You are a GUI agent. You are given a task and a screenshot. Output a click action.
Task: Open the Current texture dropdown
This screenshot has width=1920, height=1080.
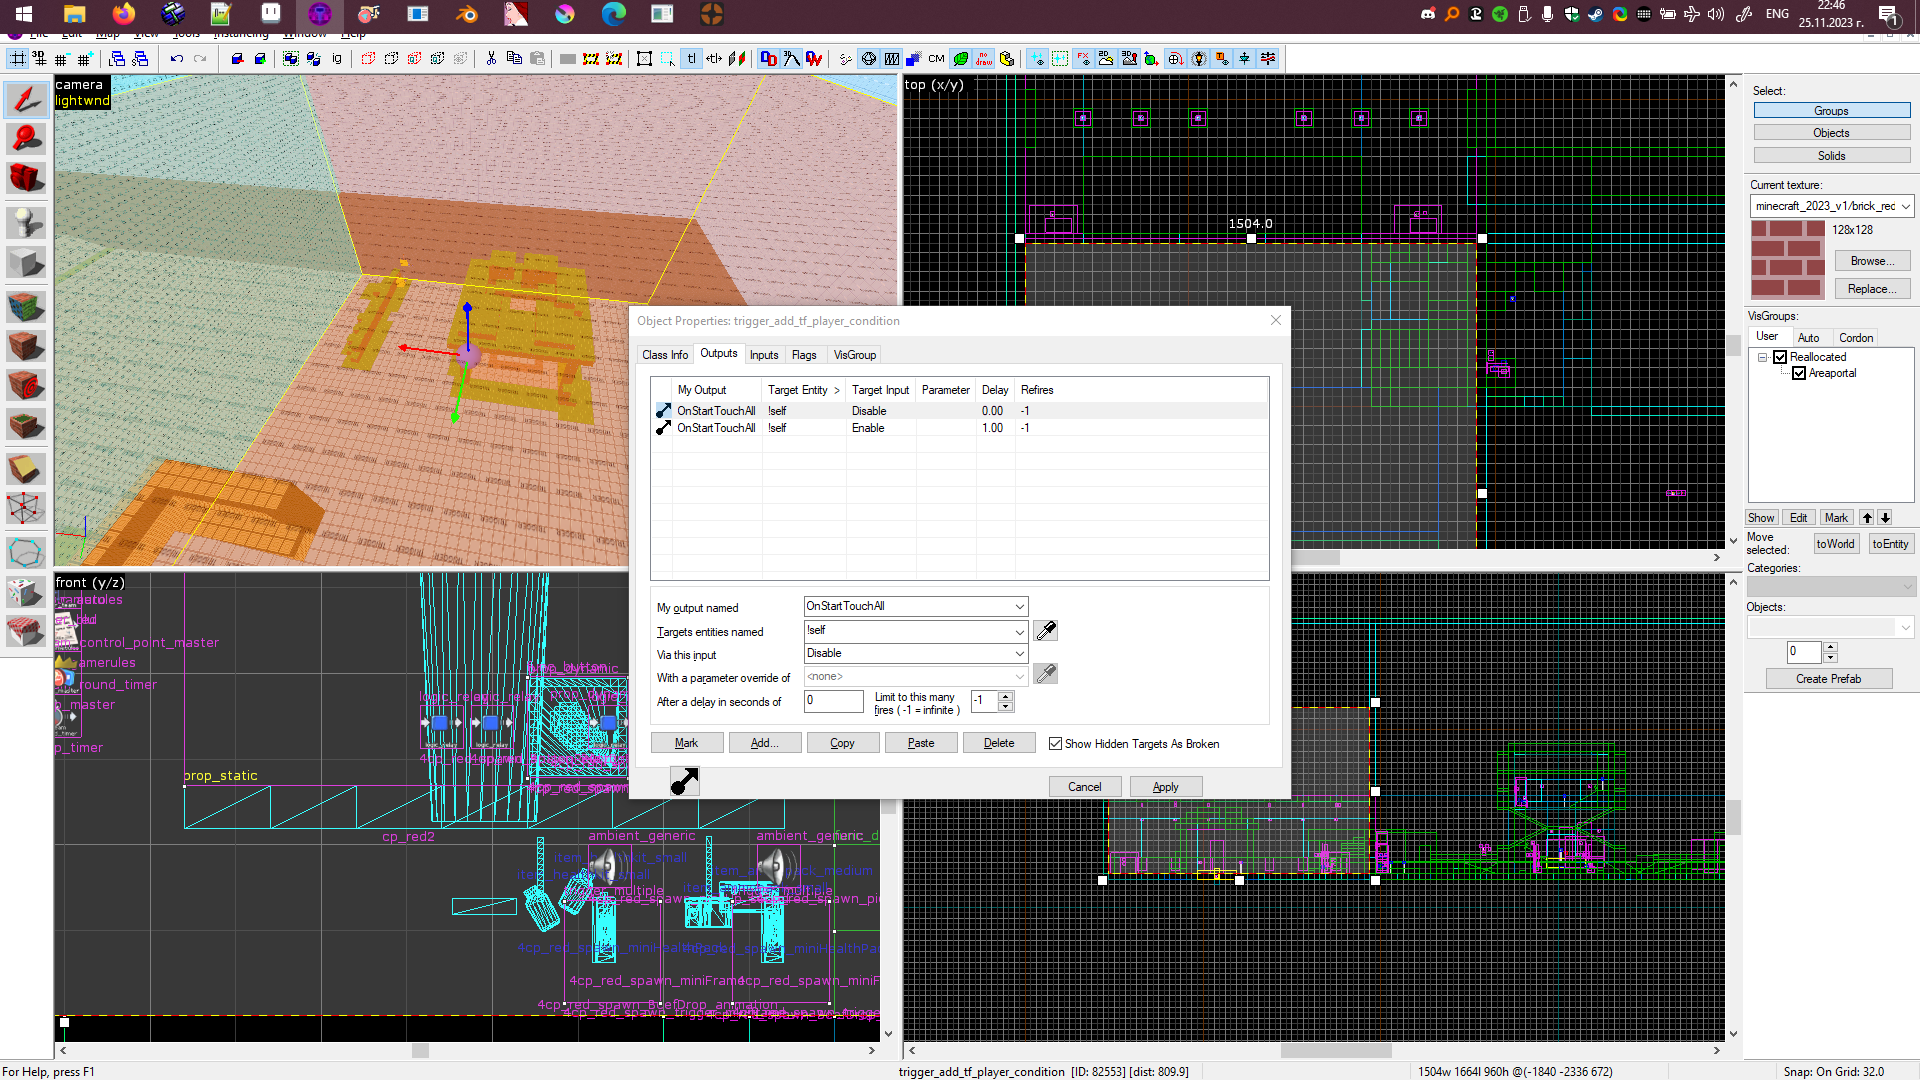click(x=1905, y=206)
